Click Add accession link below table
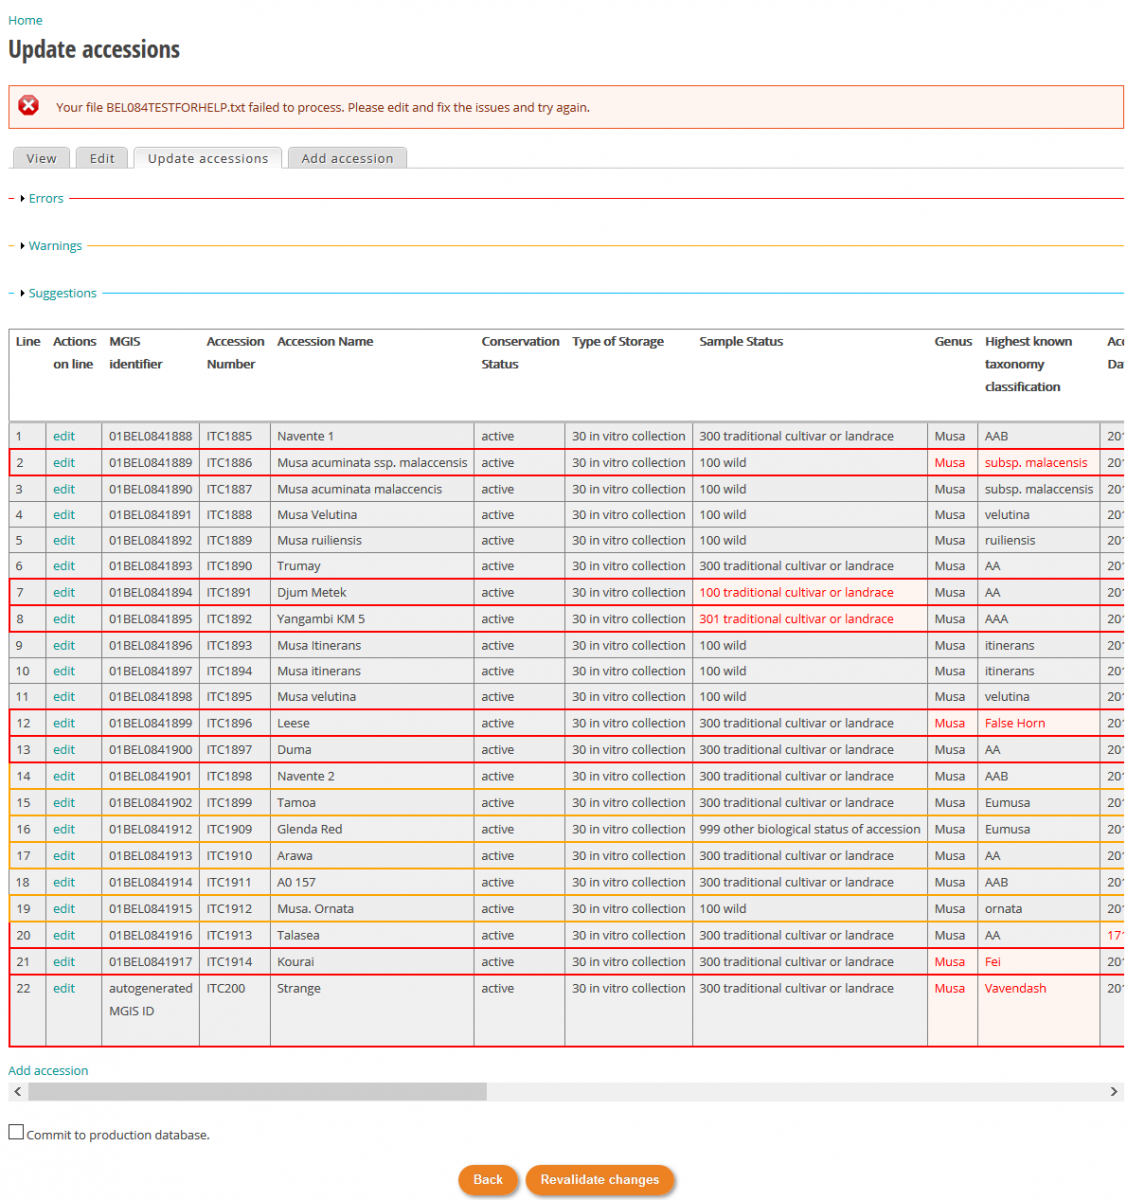 pos(48,1071)
